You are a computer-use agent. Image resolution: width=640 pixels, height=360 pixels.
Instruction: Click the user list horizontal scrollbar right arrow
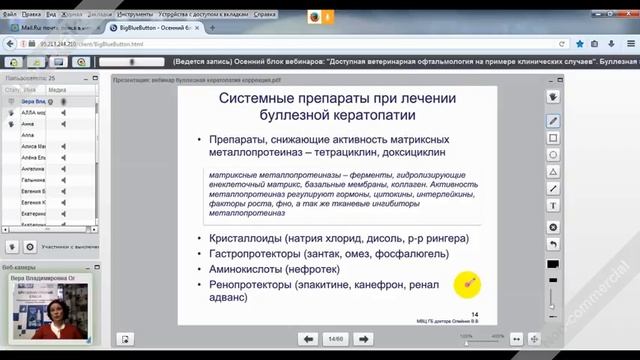[94, 230]
